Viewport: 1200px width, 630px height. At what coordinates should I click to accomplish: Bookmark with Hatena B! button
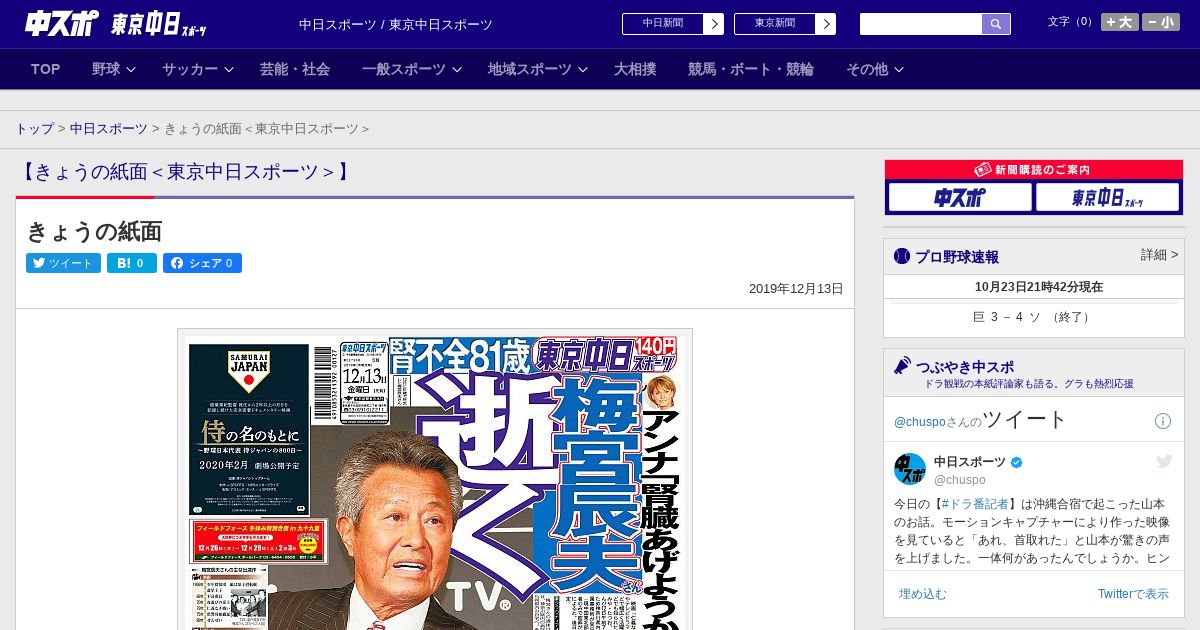point(132,263)
